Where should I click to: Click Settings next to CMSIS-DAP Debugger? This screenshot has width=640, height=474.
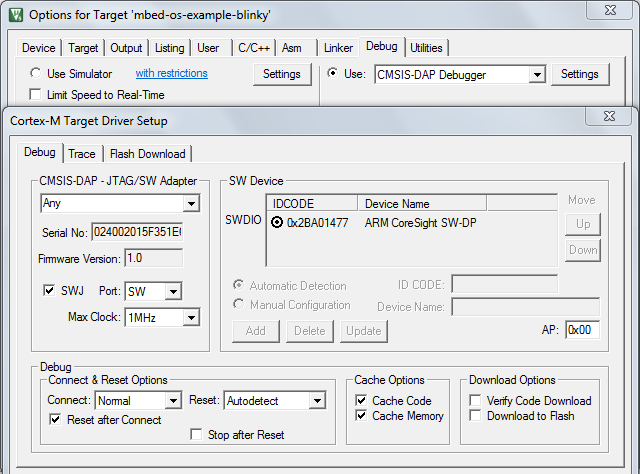(x=579, y=74)
